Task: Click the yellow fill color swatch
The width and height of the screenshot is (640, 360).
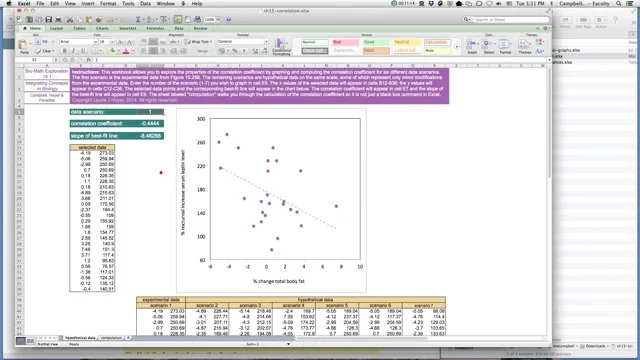Action: pos(112,51)
